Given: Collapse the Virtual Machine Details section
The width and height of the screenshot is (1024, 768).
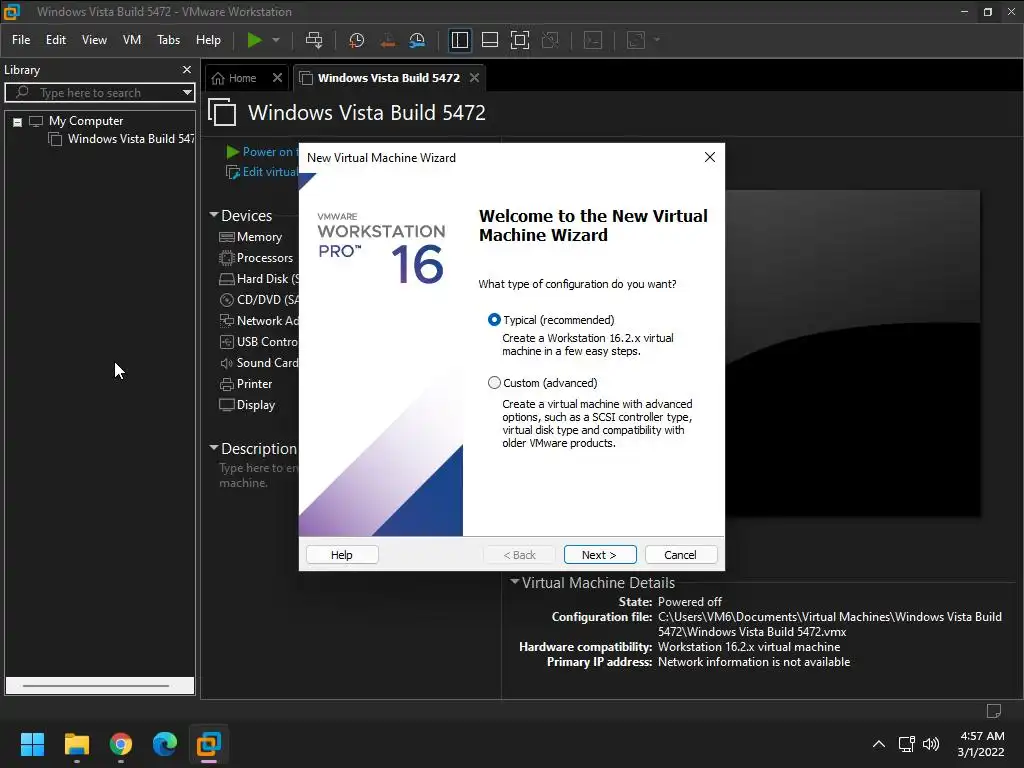Looking at the screenshot, I should tap(515, 582).
